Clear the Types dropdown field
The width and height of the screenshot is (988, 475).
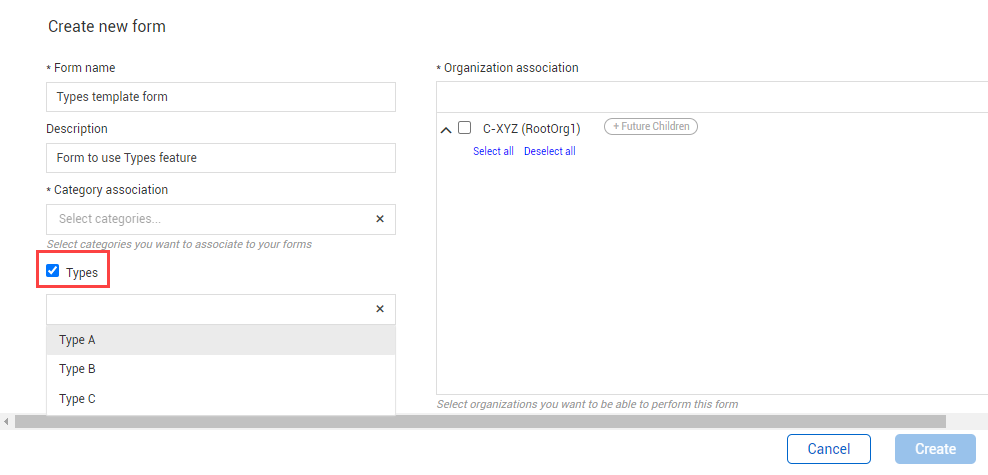click(x=380, y=309)
